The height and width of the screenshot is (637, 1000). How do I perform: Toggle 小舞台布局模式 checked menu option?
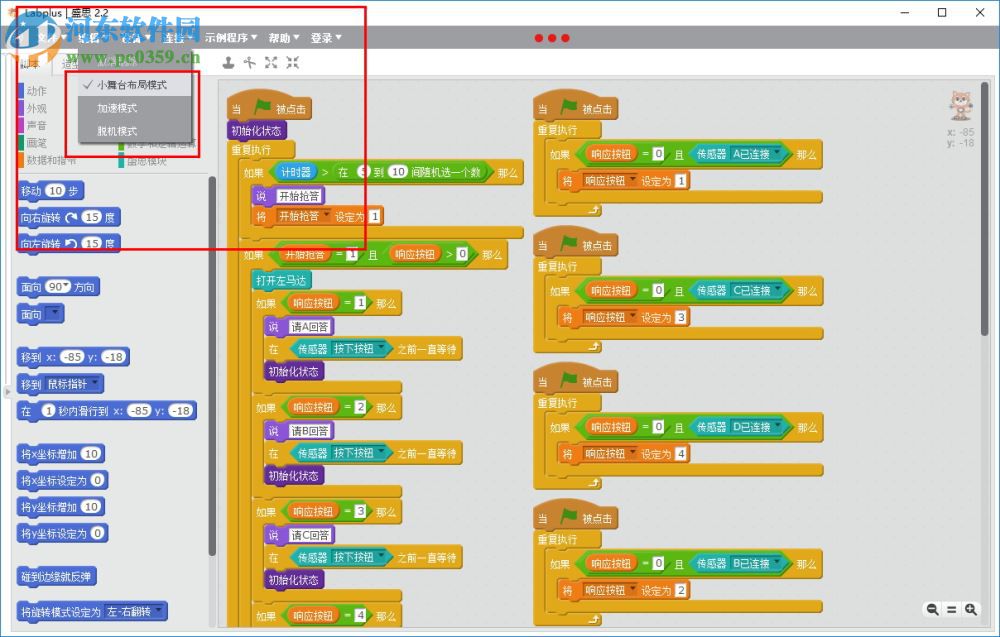pyautogui.click(x=135, y=85)
